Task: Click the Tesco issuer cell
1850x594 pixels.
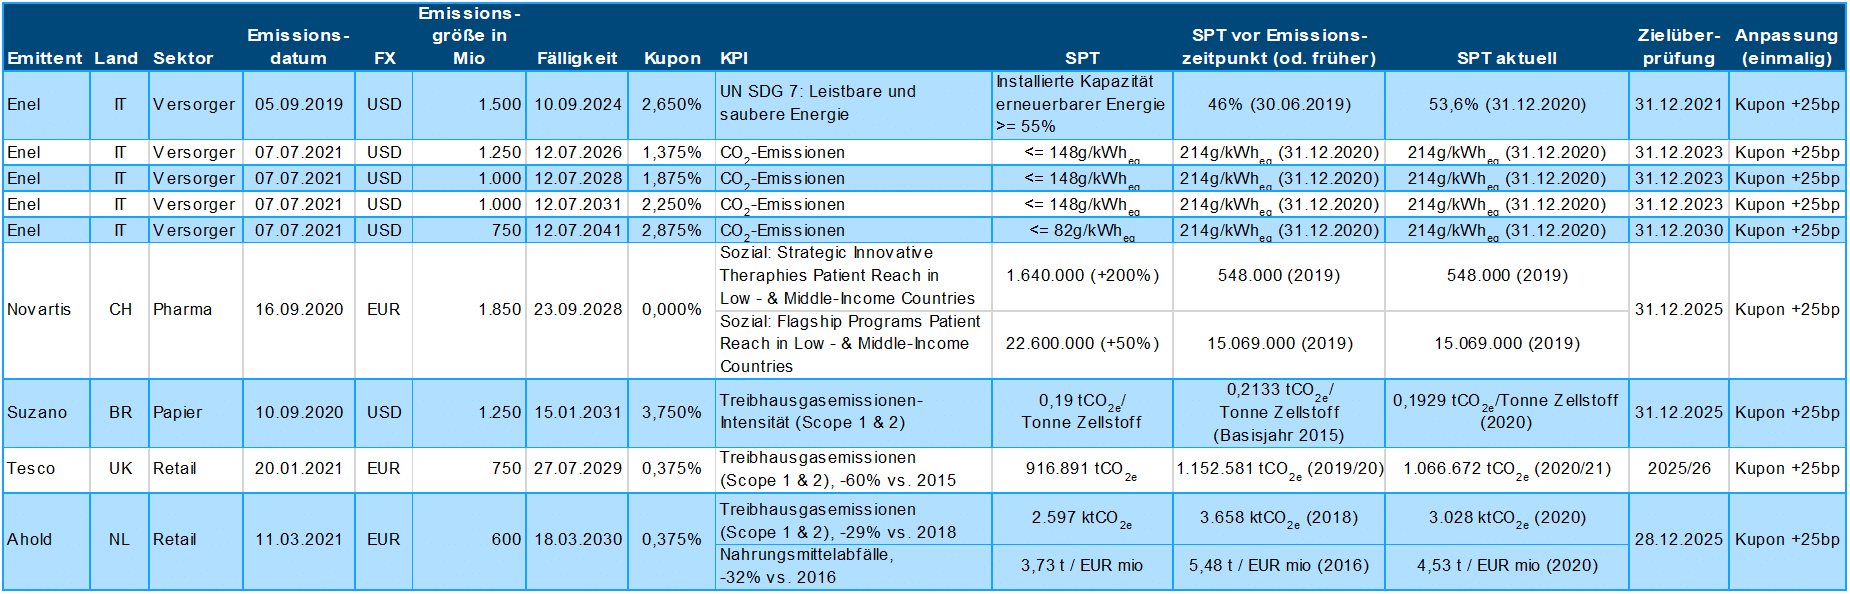Action: pos(31,468)
